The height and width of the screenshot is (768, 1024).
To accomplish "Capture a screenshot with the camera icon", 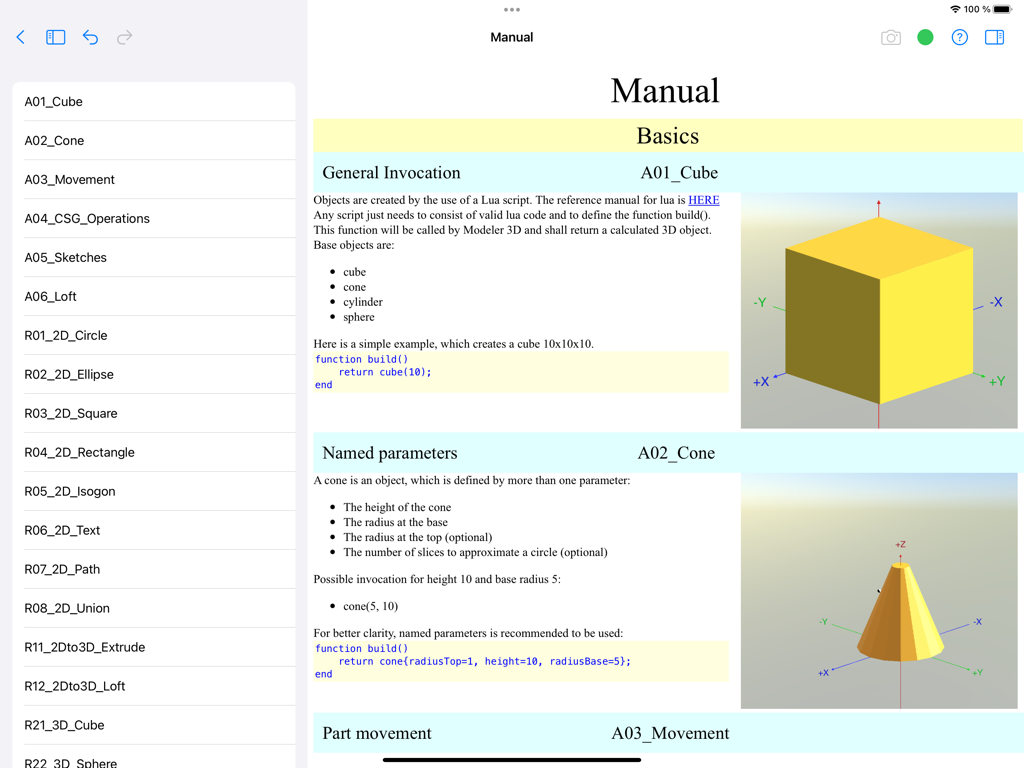I will pyautogui.click(x=890, y=37).
